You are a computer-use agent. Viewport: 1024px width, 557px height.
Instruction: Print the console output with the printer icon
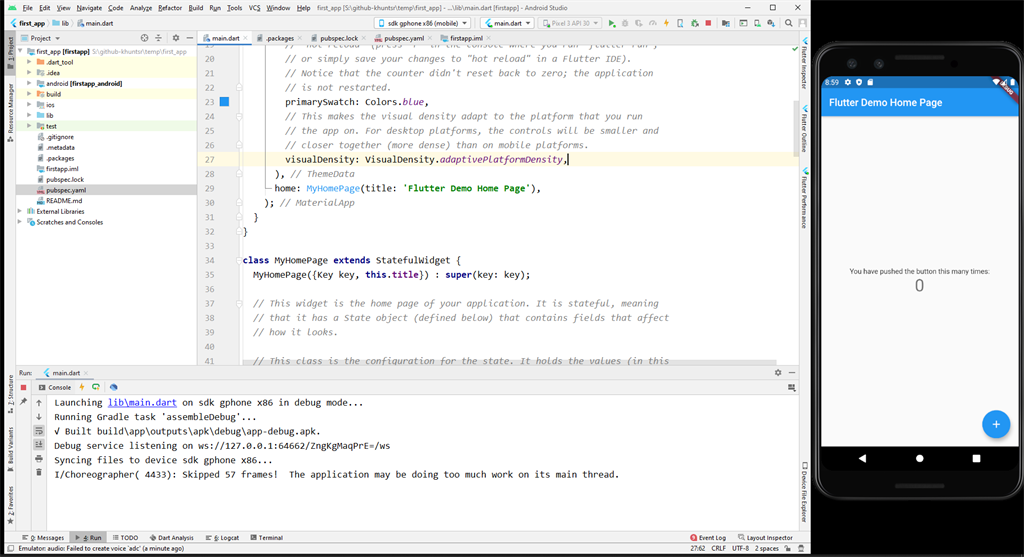(39, 458)
